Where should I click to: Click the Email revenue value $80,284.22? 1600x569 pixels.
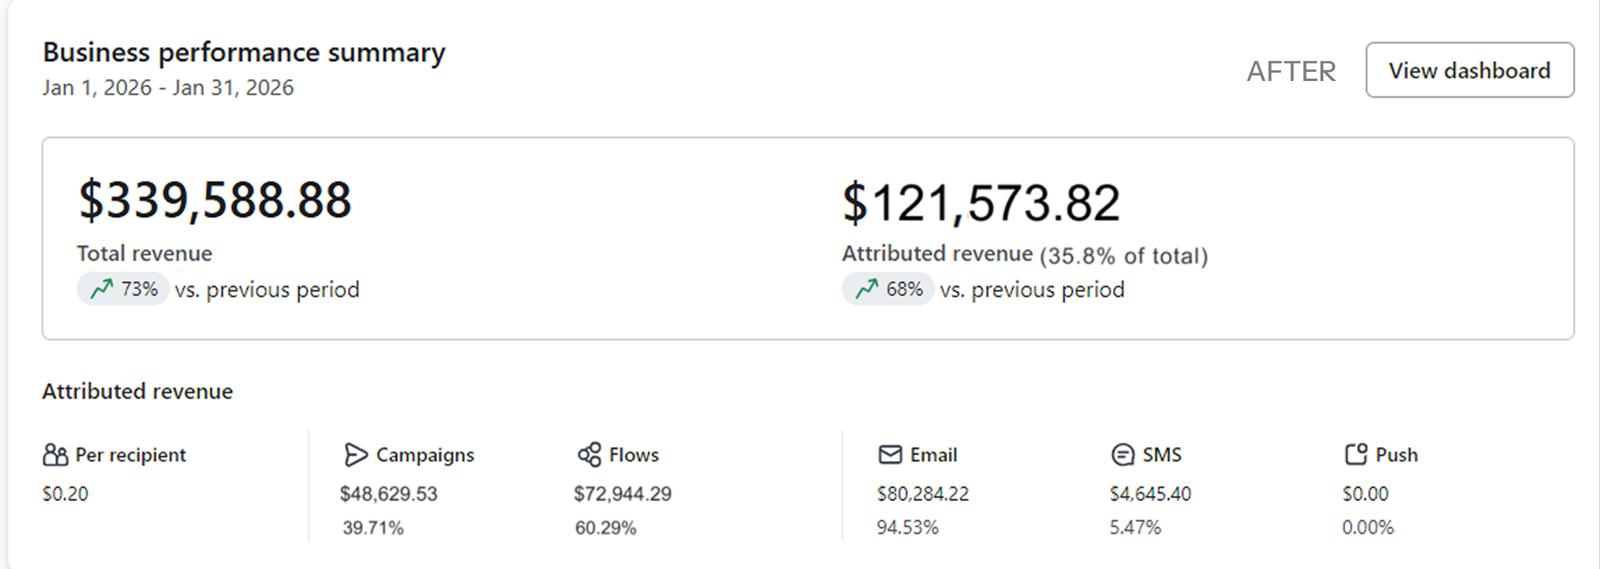pos(922,494)
